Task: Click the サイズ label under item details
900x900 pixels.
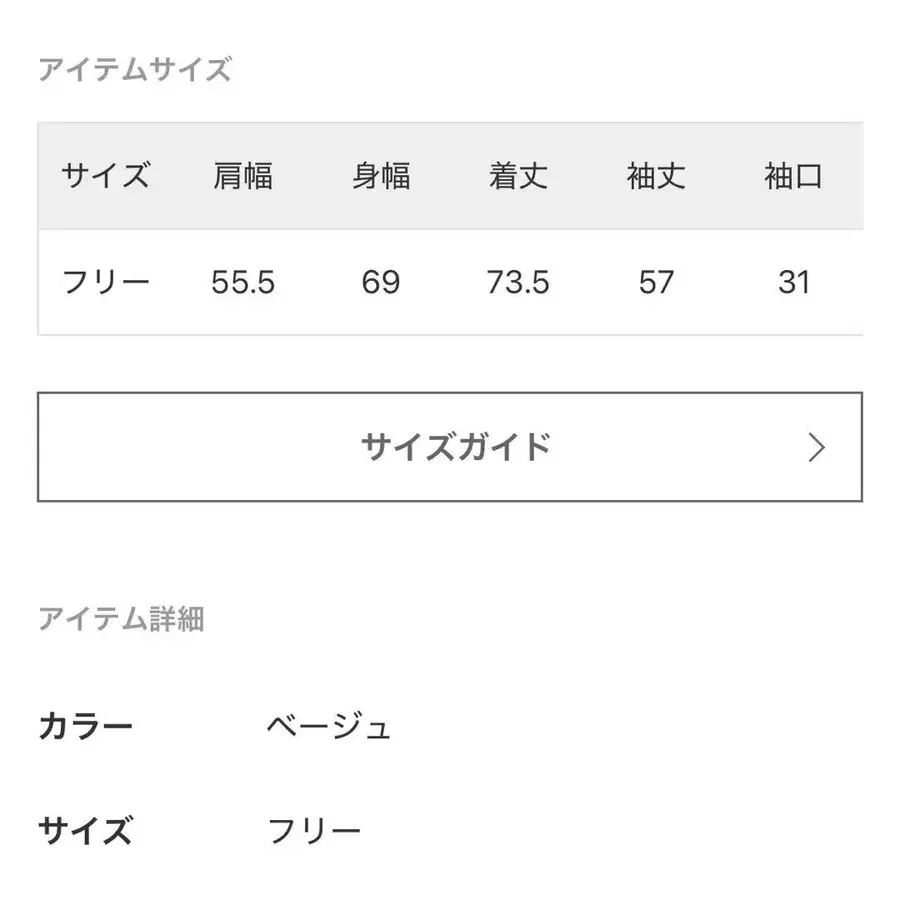Action: (85, 829)
